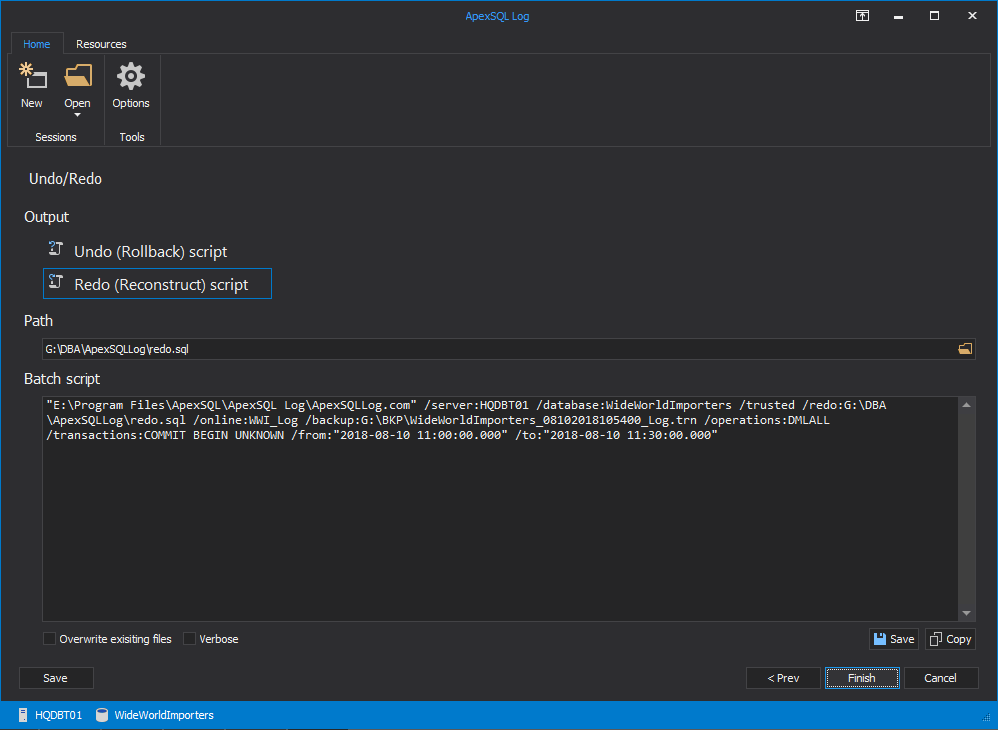Click the Tools group label

click(132, 137)
